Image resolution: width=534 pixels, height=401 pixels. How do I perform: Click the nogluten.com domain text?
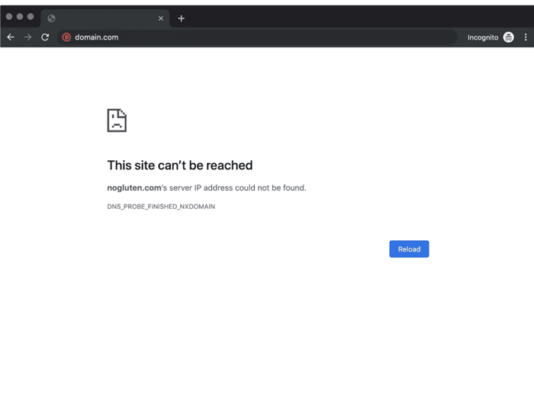tap(134, 188)
